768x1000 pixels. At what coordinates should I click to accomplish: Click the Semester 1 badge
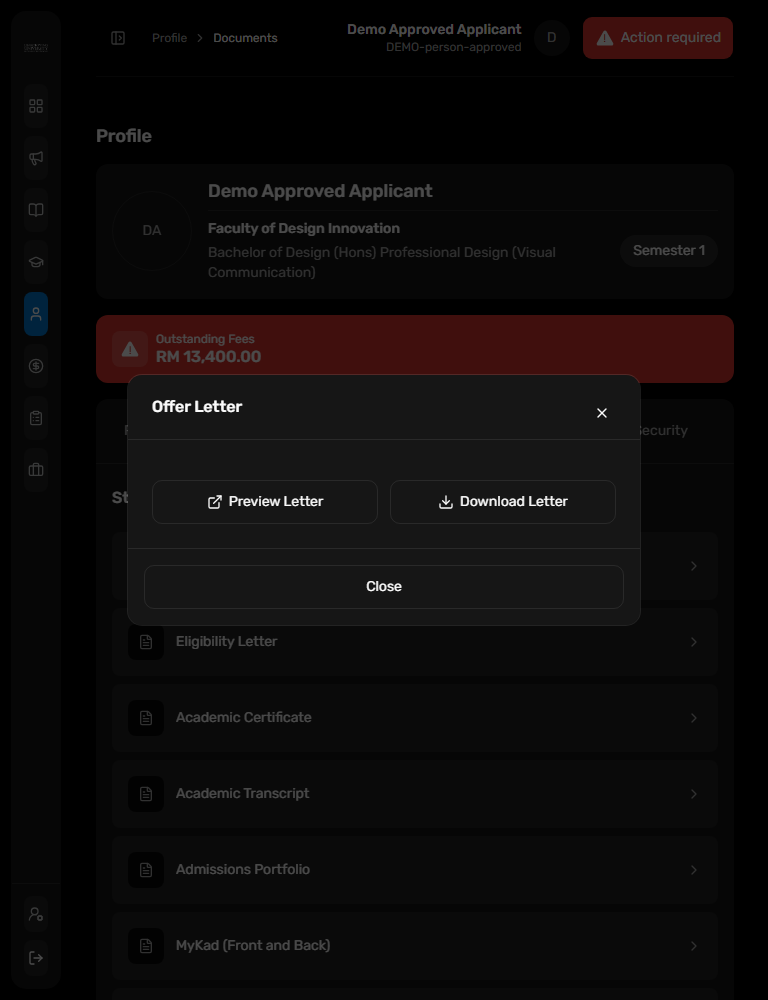(668, 251)
